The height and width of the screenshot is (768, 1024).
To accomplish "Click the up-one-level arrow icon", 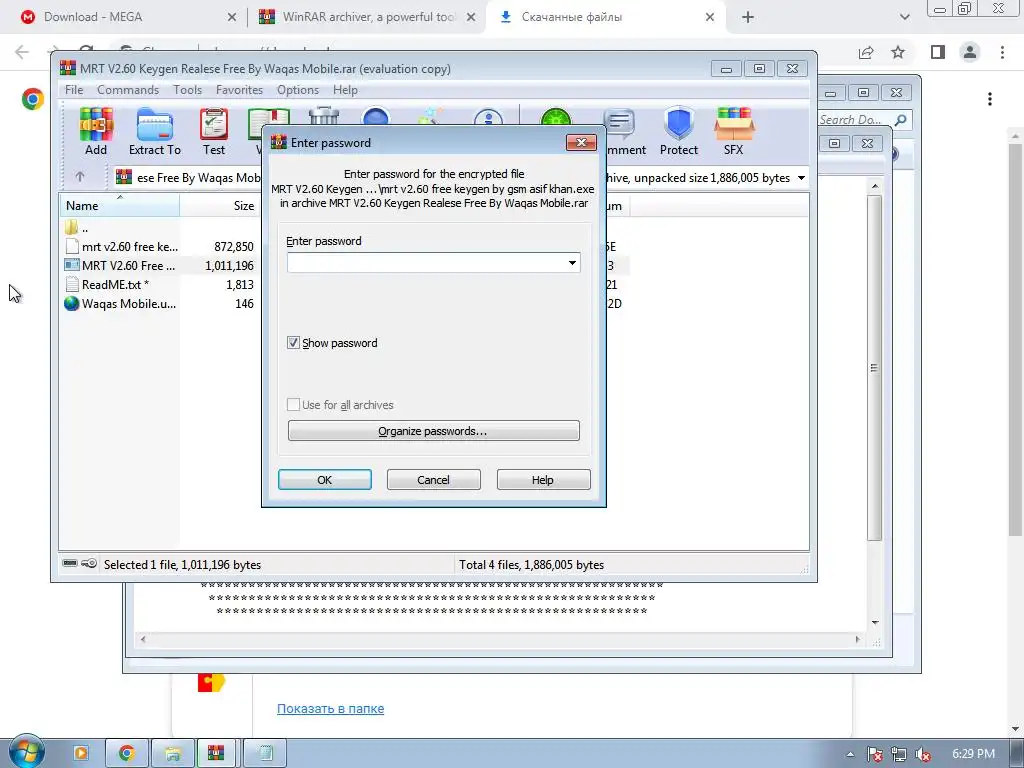I will click(80, 177).
